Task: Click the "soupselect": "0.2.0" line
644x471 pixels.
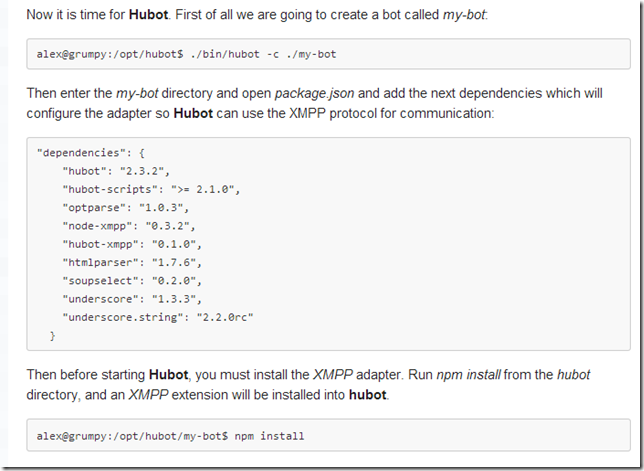Action: (x=132, y=280)
